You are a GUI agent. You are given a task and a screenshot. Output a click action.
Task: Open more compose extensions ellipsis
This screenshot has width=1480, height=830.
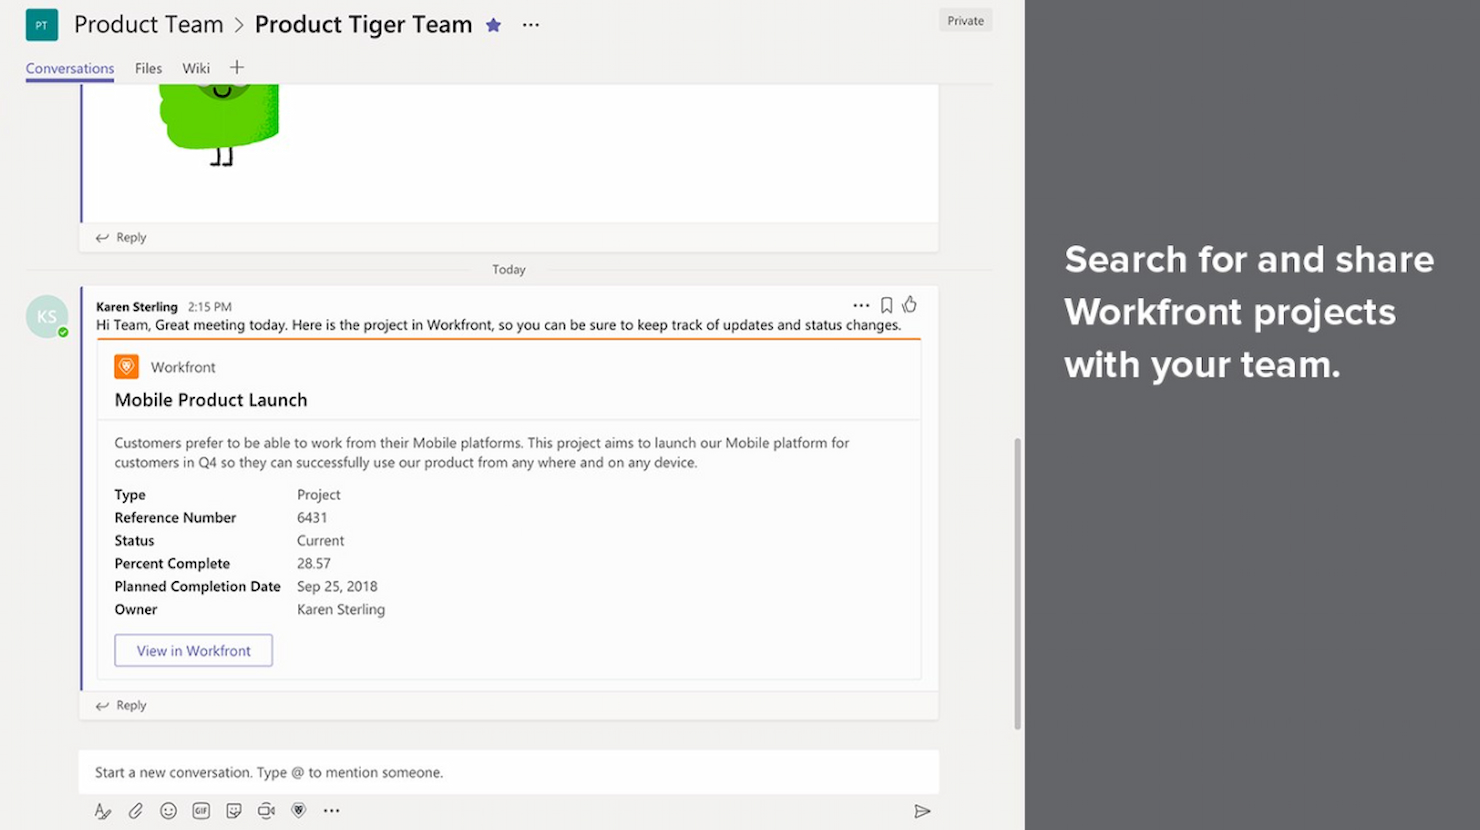coord(332,811)
